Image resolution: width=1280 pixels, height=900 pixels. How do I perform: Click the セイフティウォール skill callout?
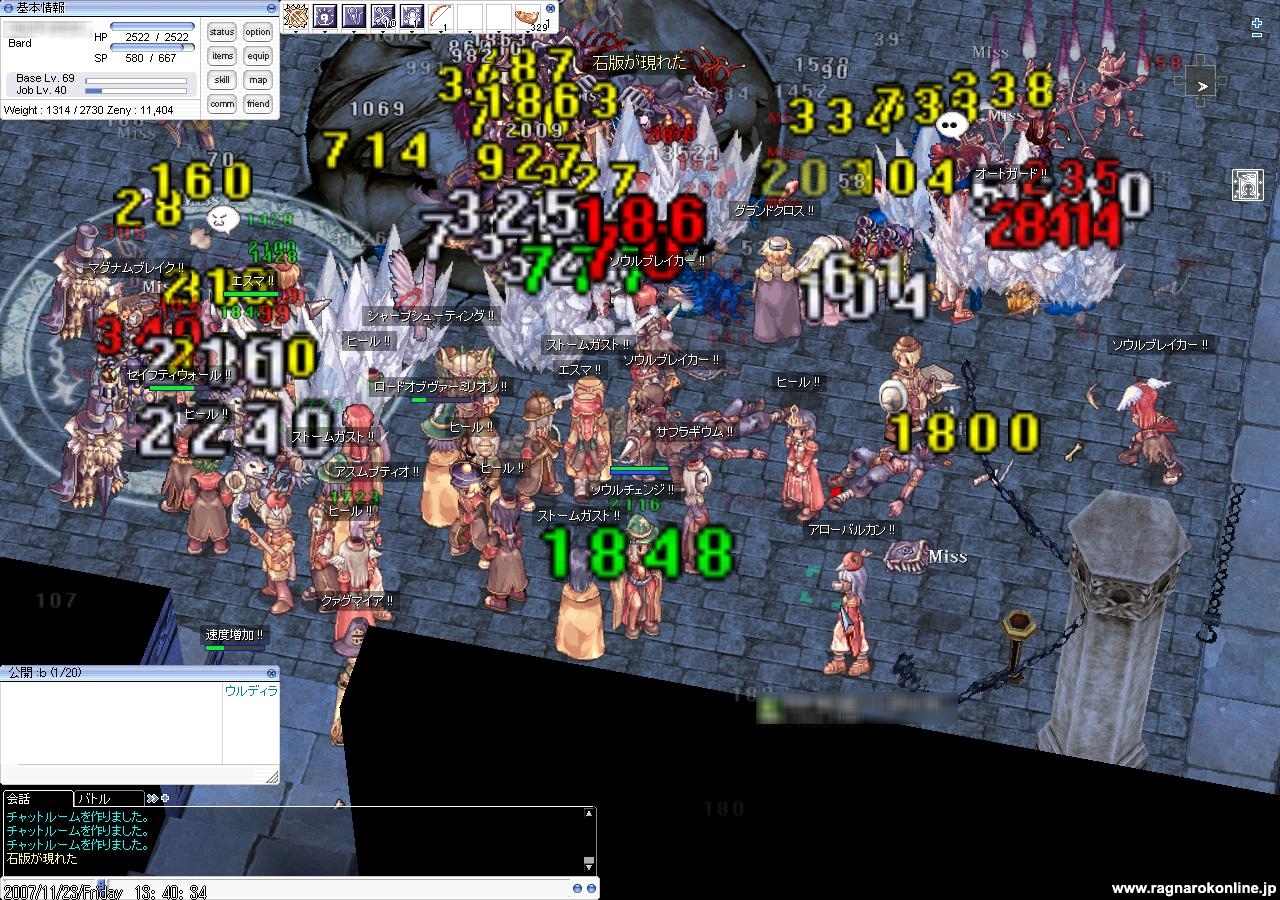[179, 375]
